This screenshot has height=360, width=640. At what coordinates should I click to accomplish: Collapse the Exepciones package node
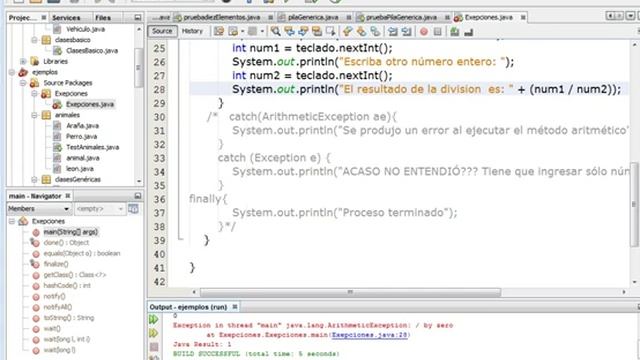click(35, 94)
